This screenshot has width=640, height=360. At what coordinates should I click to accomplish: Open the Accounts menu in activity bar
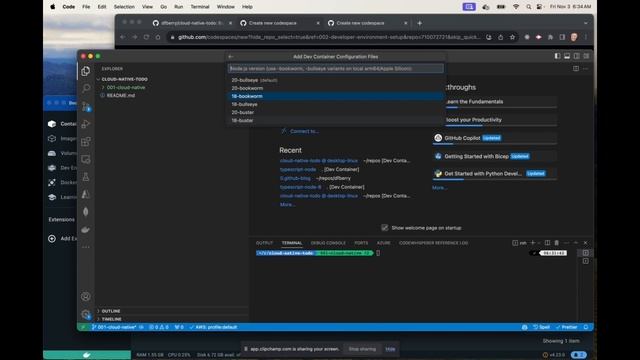click(x=86, y=297)
